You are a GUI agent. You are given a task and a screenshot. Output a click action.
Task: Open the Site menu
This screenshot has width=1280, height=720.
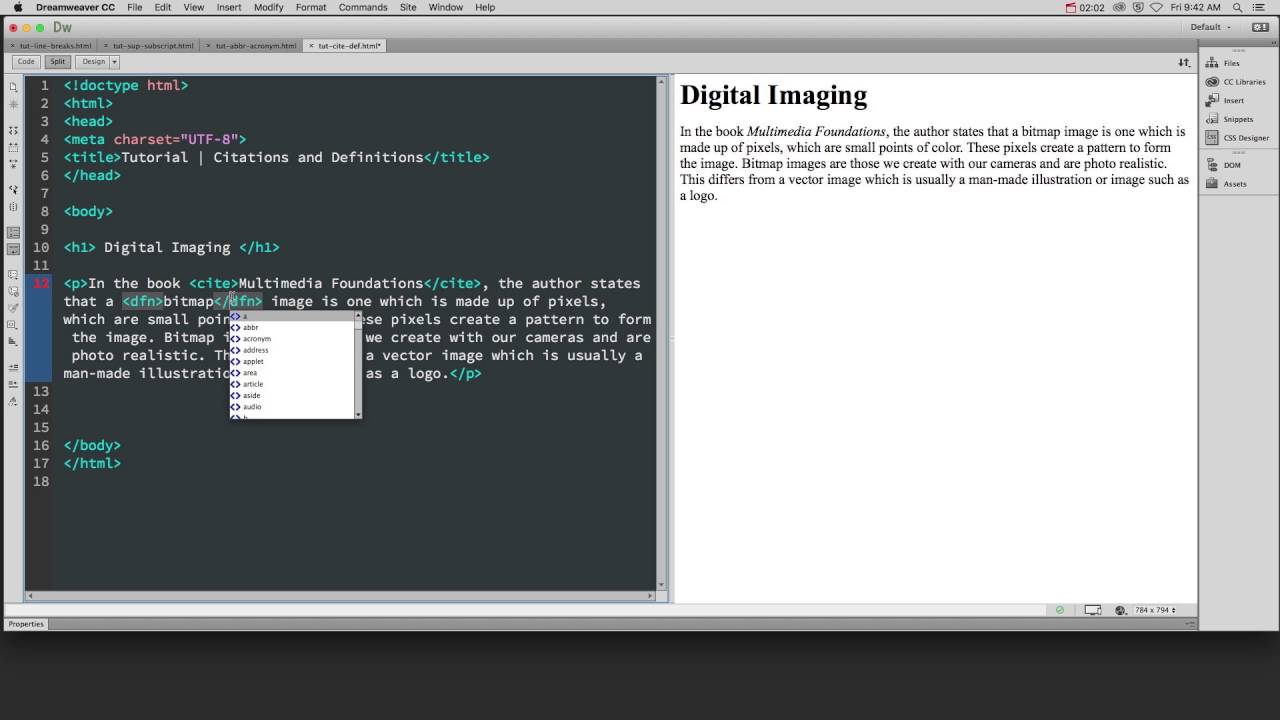click(408, 7)
